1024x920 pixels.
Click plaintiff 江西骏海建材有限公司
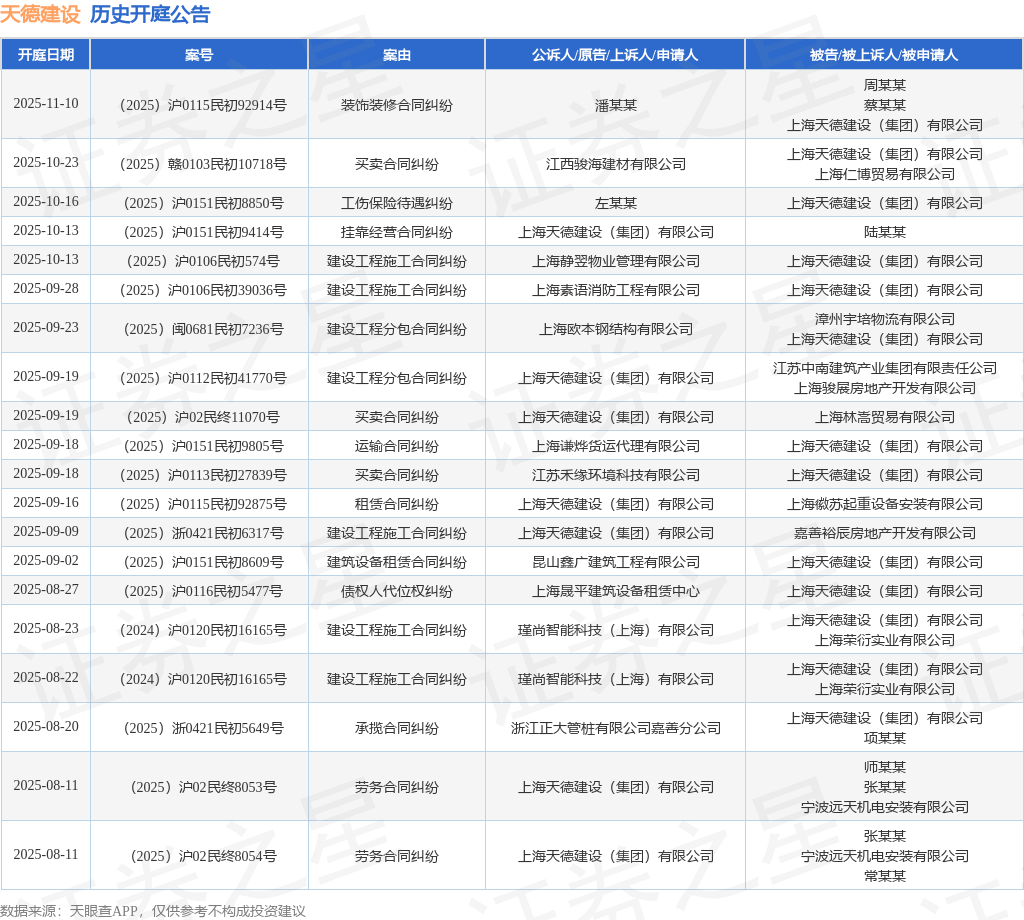pos(615,164)
